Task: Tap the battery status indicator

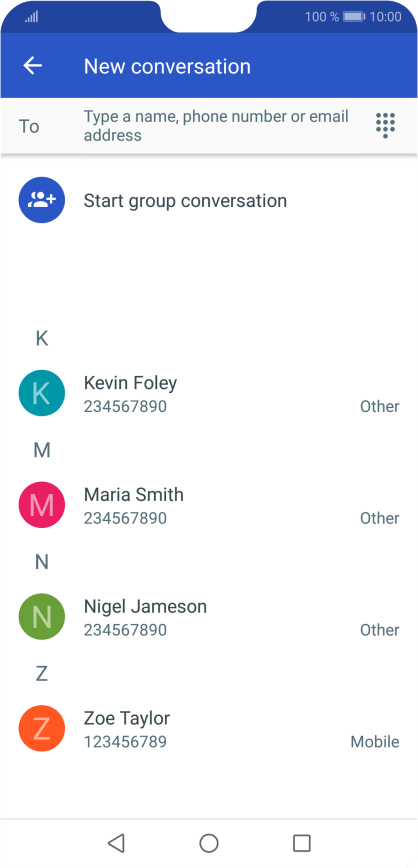Action: point(354,17)
